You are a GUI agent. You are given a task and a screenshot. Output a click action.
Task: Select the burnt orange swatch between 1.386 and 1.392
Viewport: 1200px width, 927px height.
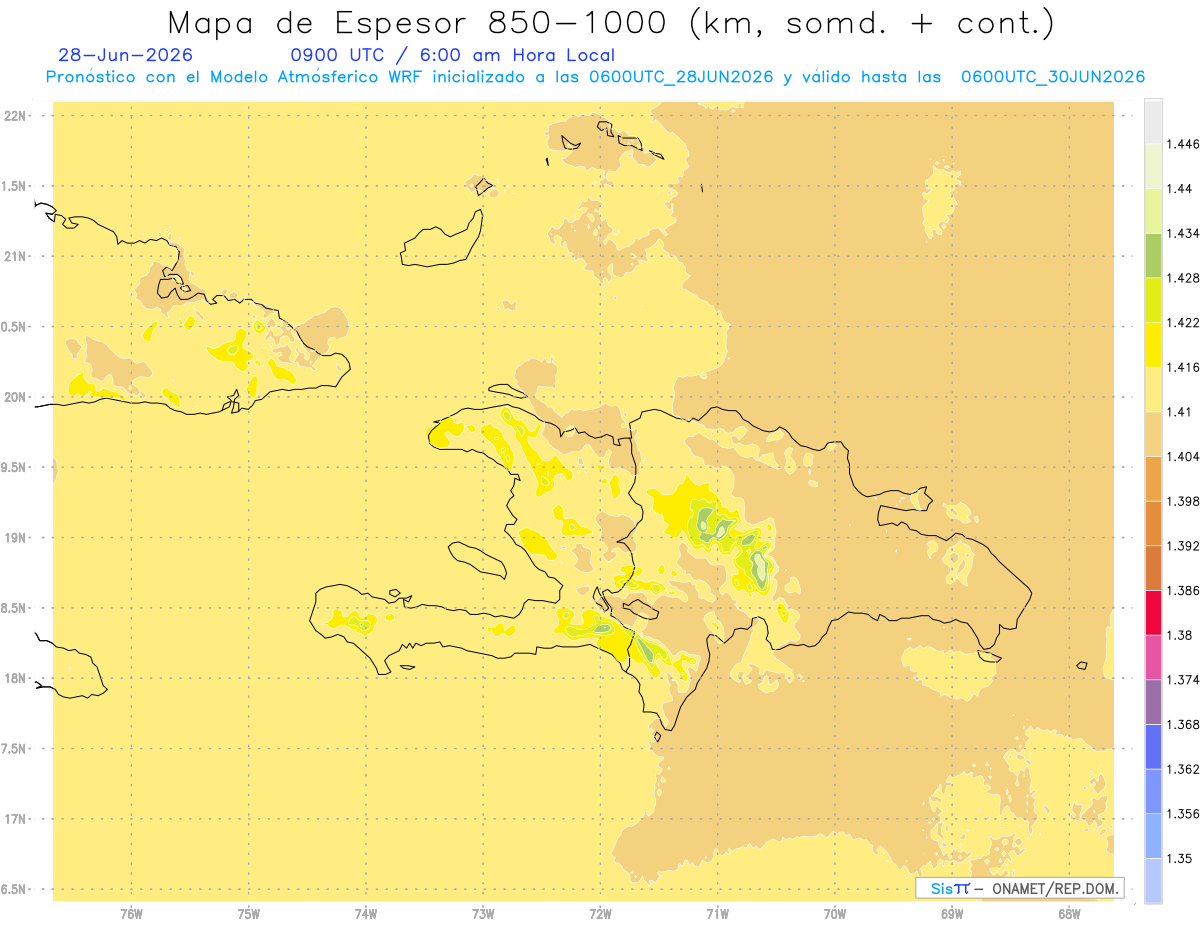click(x=1153, y=568)
